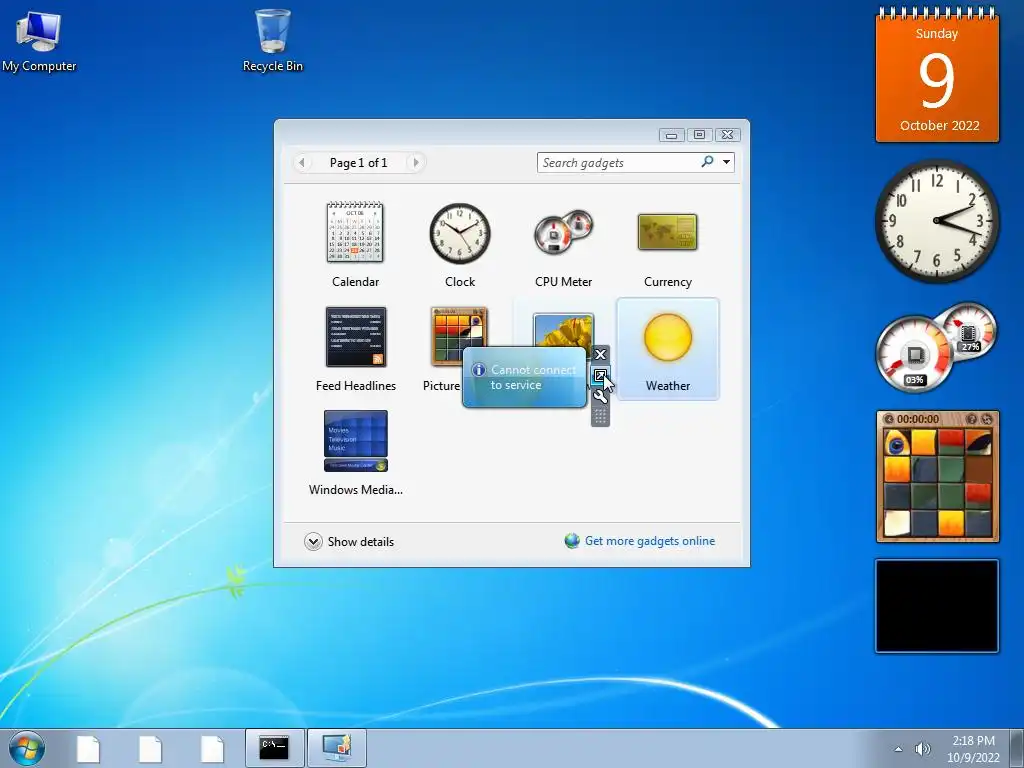Click the Cannot connect to service message
This screenshot has width=1024, height=768.
pos(533,377)
